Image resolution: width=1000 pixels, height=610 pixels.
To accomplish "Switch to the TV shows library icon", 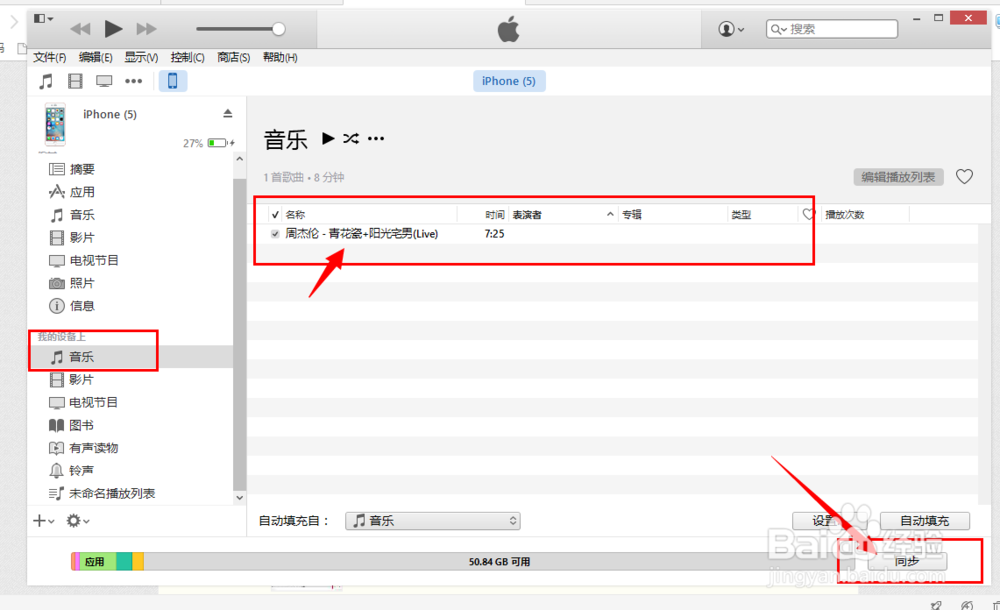I will [x=104, y=81].
